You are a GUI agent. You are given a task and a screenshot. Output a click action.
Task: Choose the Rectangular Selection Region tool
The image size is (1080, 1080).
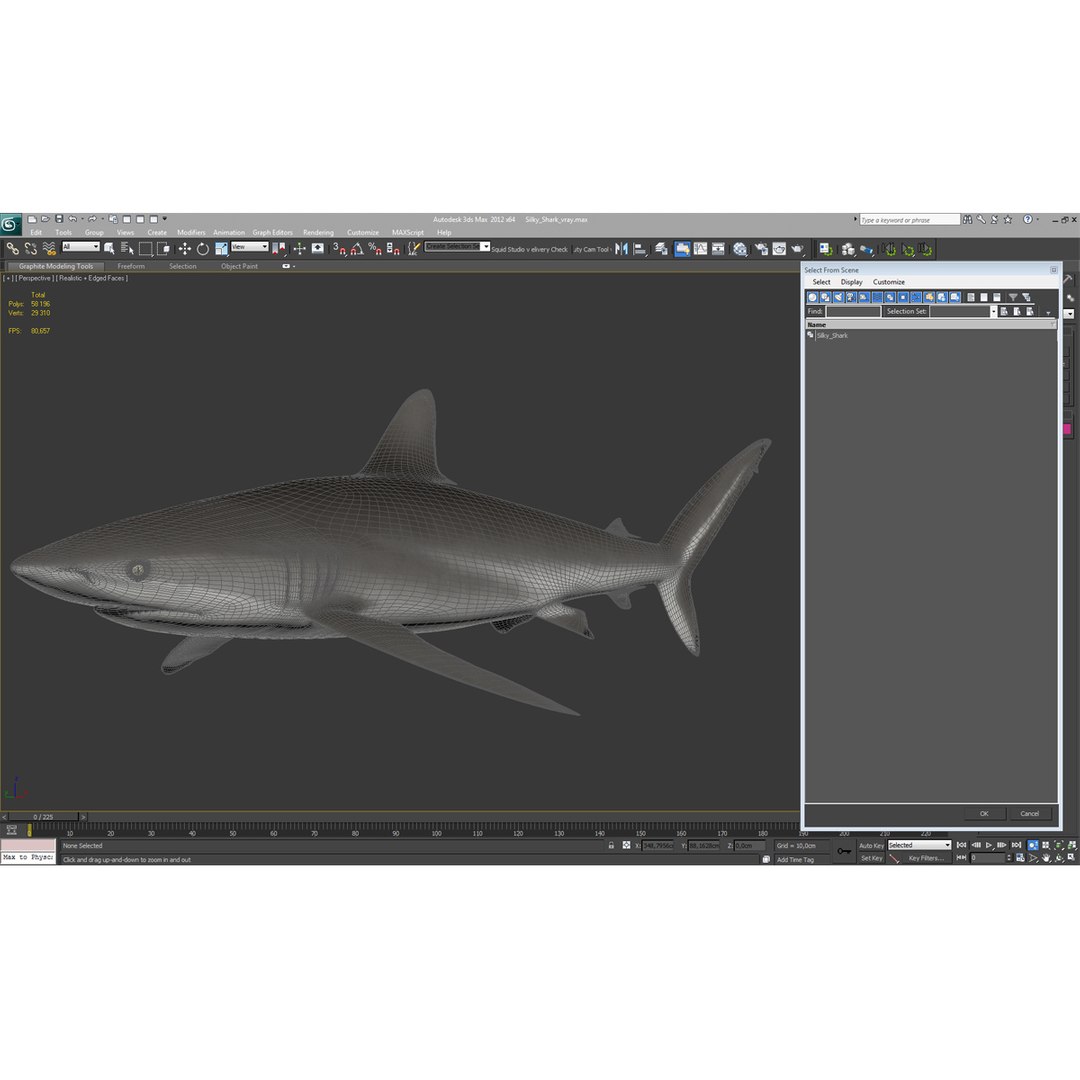point(145,249)
